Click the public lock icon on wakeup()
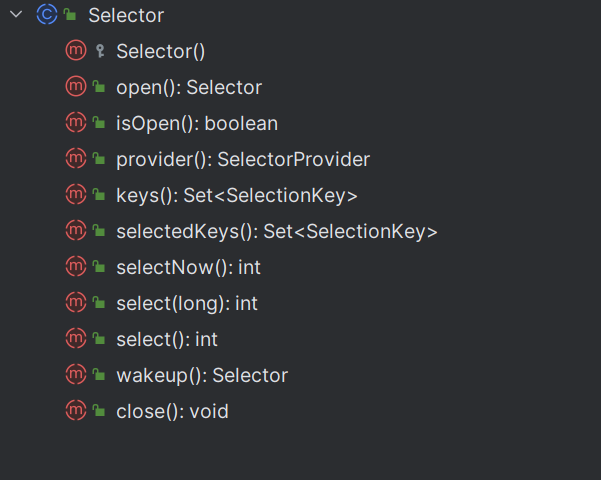Screen dimensions: 601x480 point(99,375)
